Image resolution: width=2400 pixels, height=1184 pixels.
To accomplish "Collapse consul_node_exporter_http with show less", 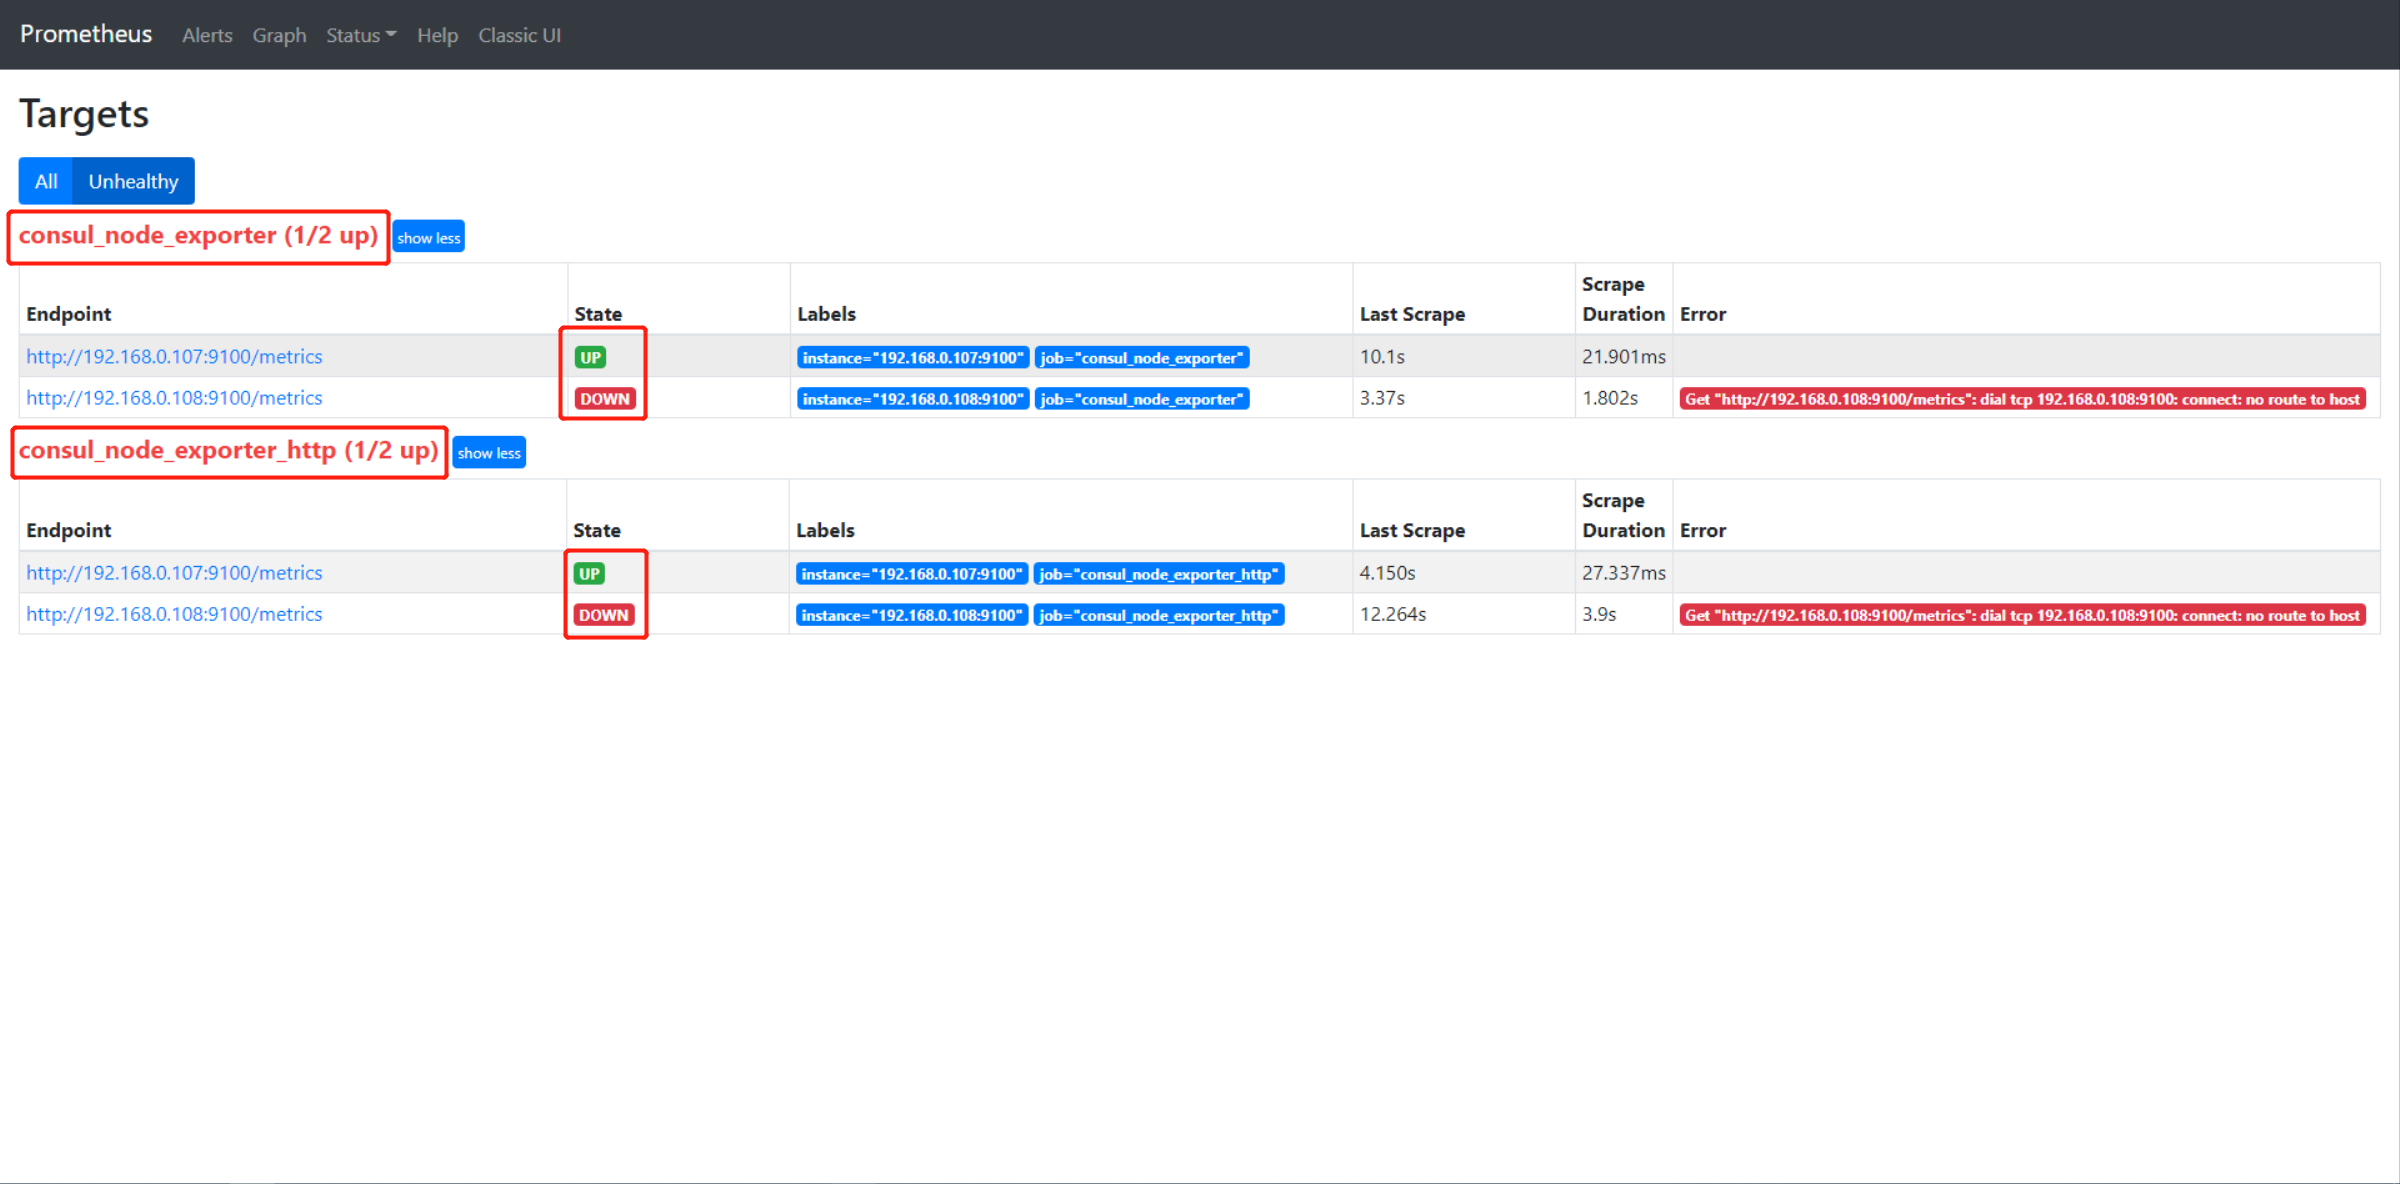I will tap(489, 452).
